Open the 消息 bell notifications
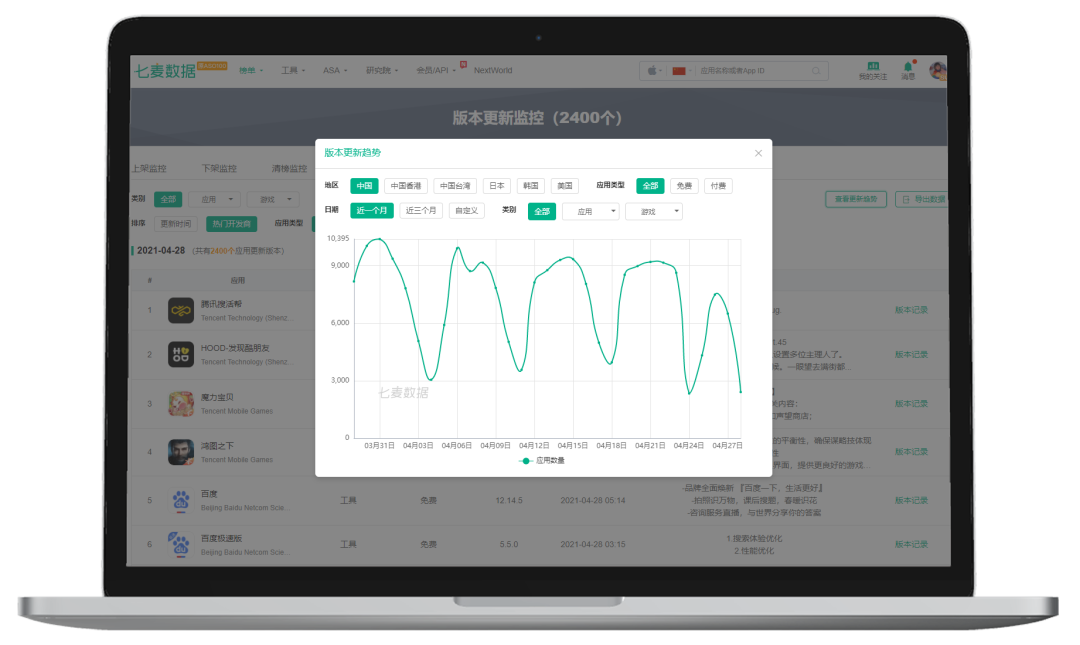The image size is (1080, 645). pyautogui.click(x=908, y=67)
